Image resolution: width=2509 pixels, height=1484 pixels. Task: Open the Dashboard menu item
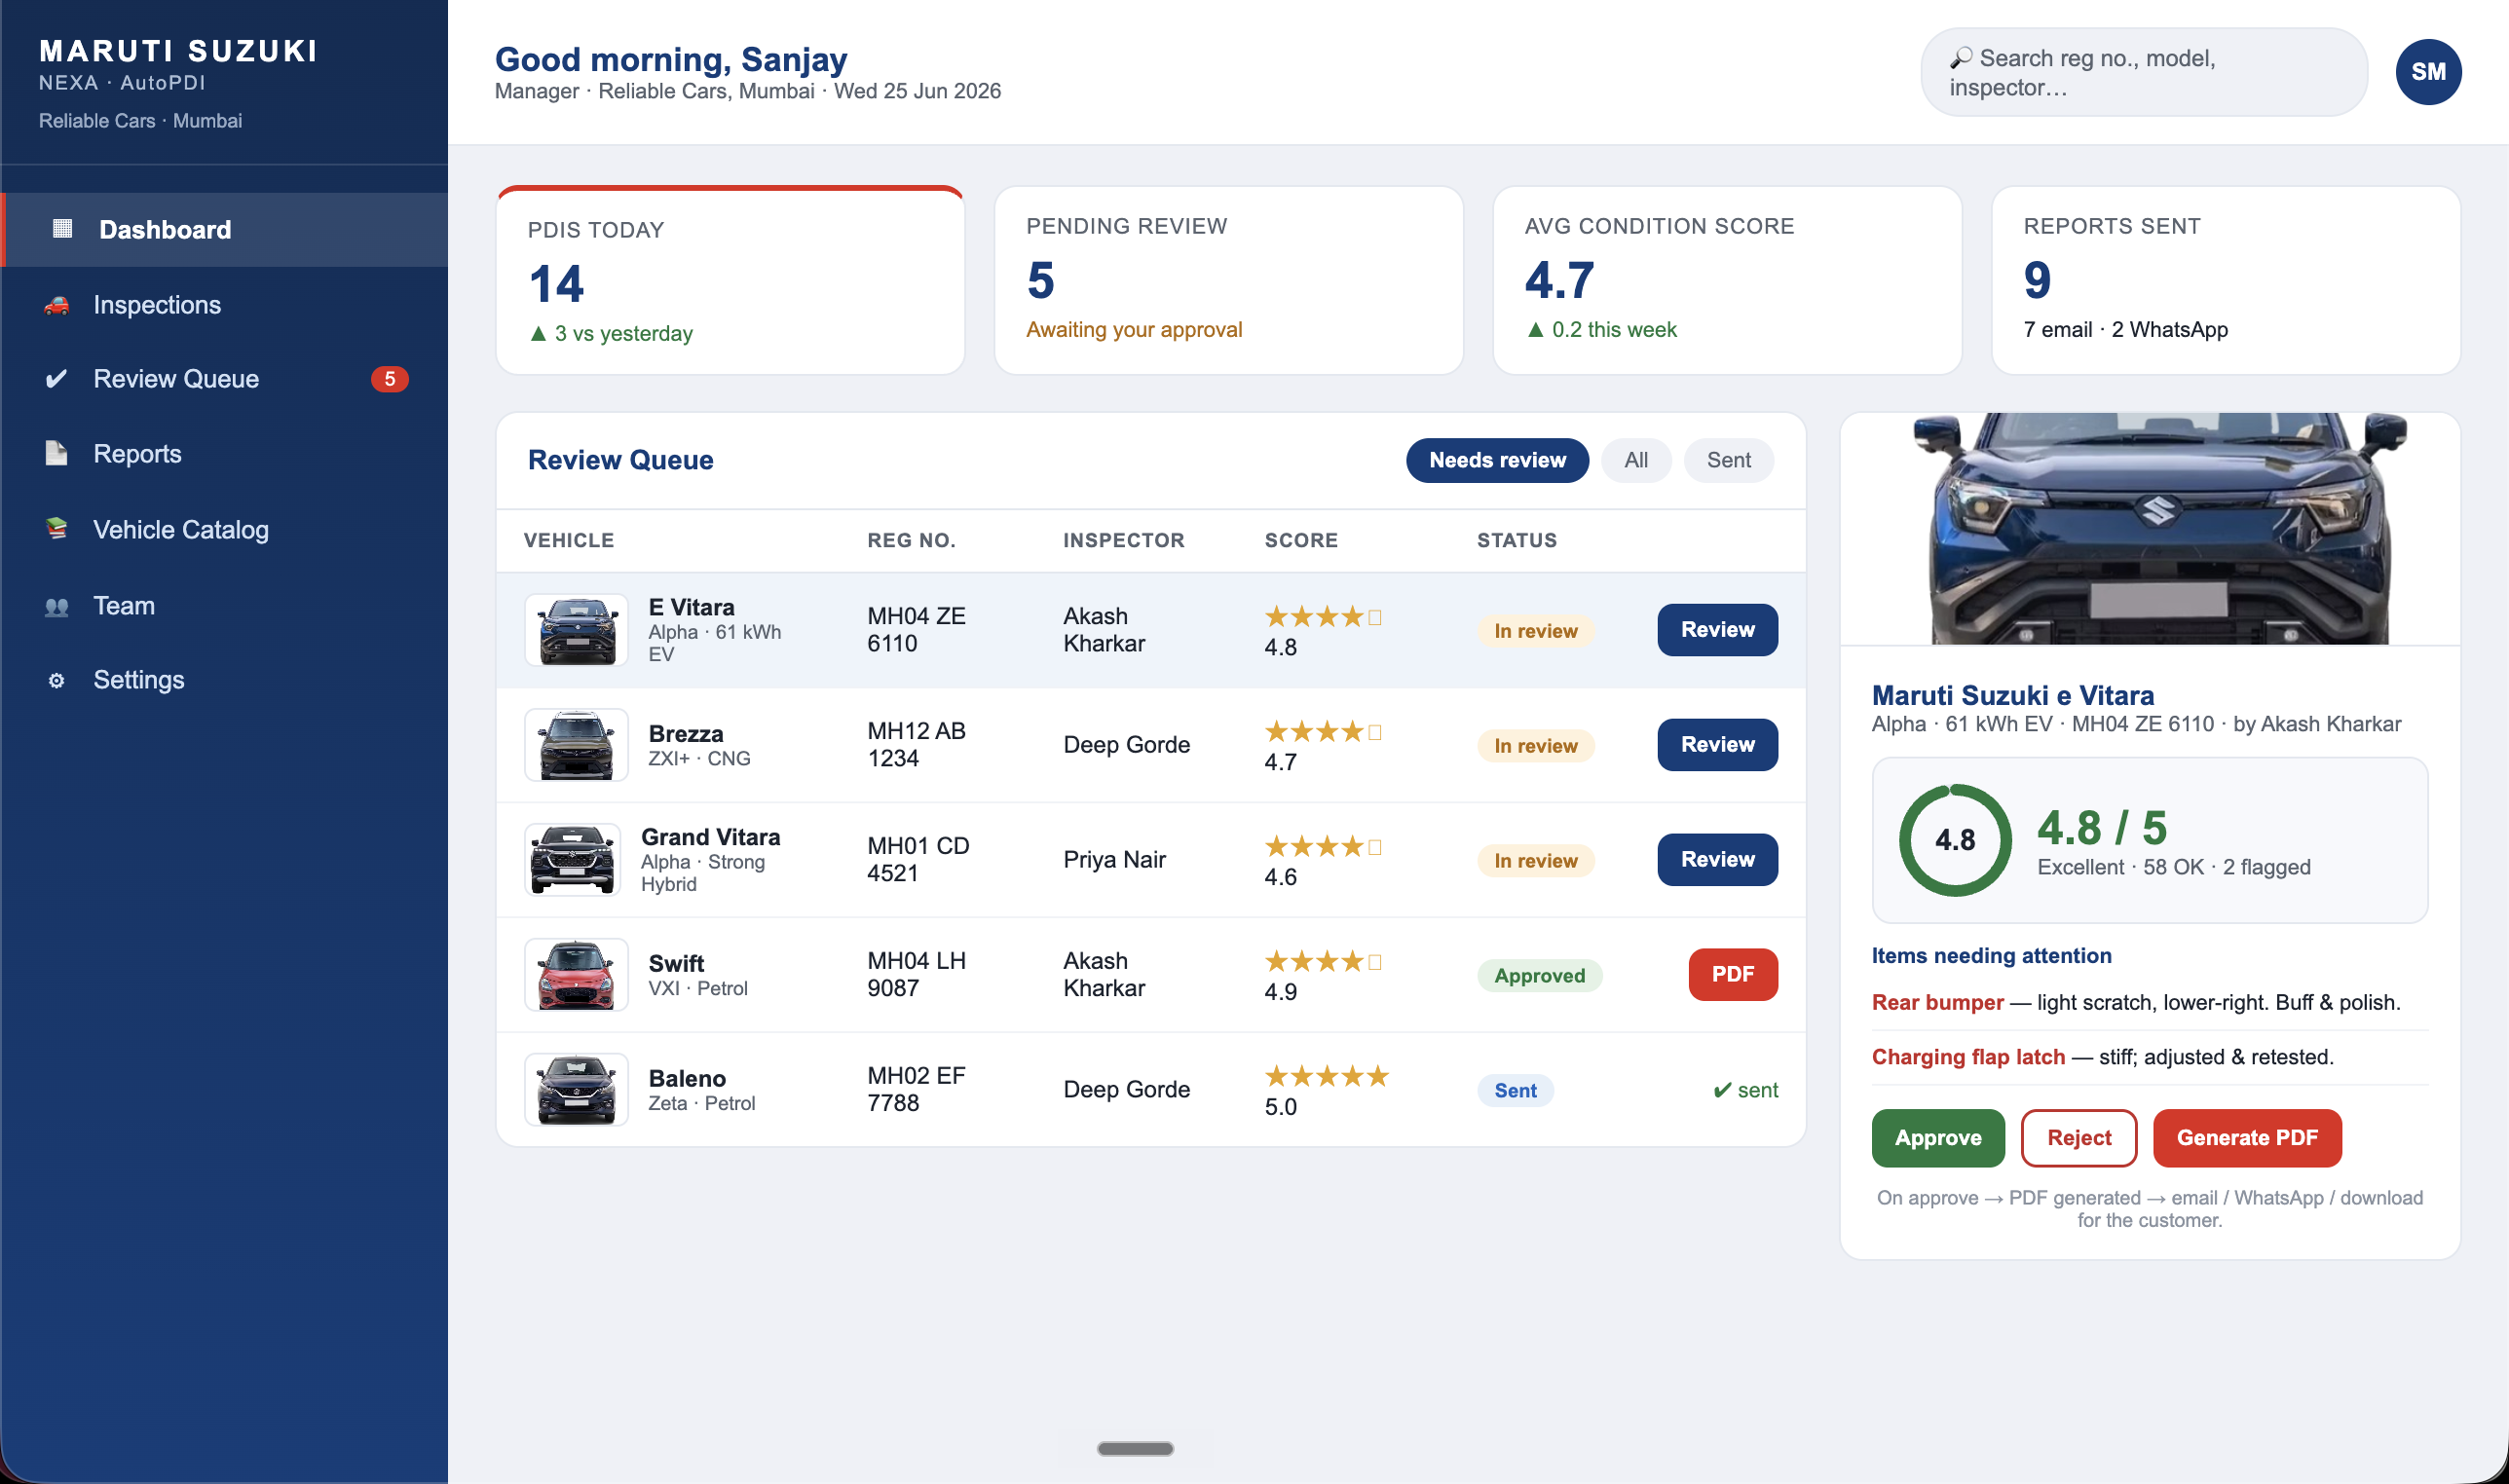[x=225, y=229]
